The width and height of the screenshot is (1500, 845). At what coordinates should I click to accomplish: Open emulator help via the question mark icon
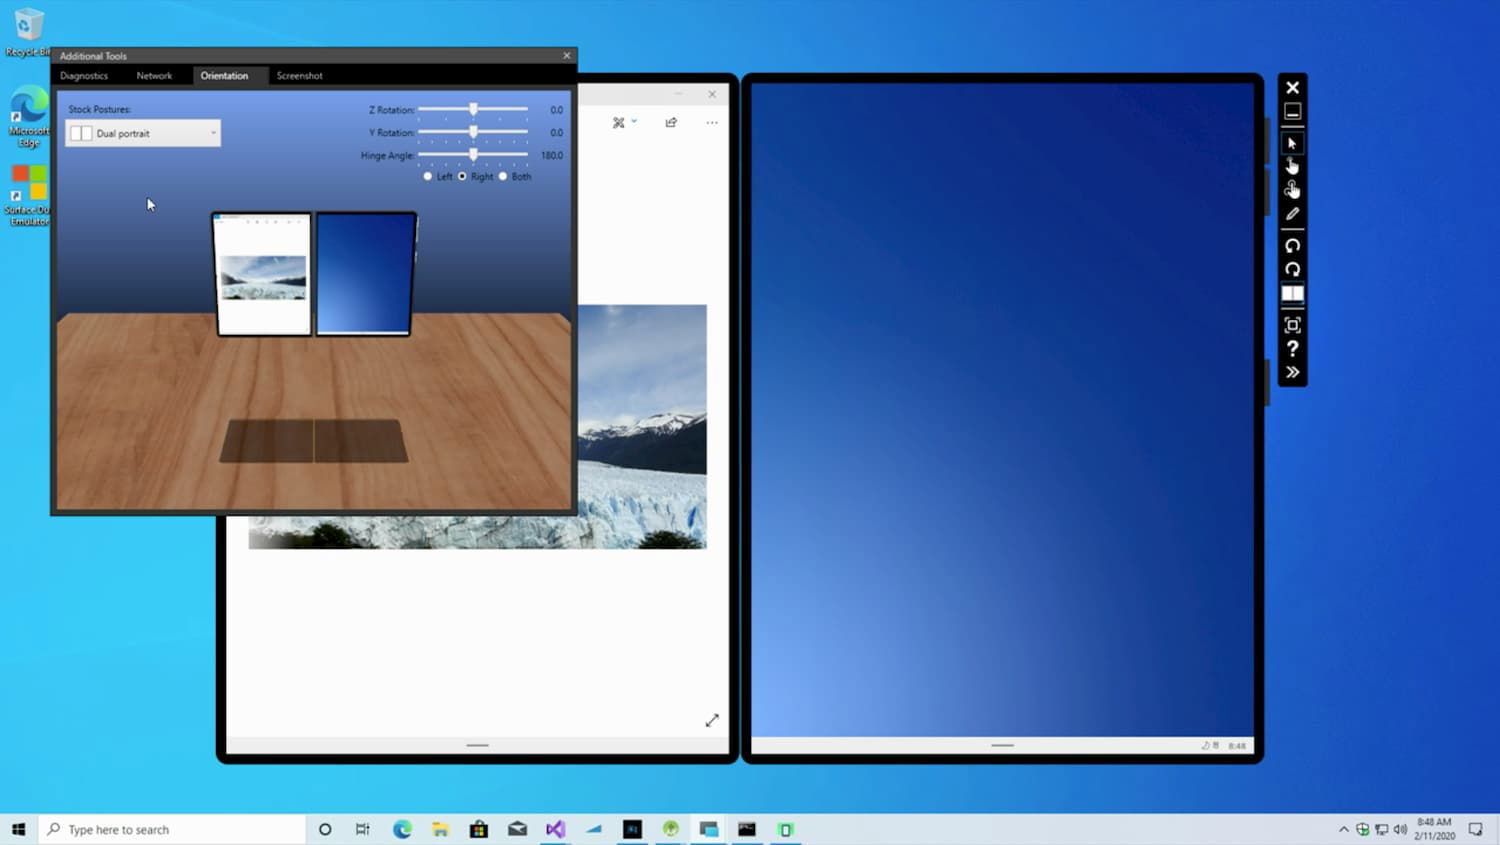(x=1292, y=349)
